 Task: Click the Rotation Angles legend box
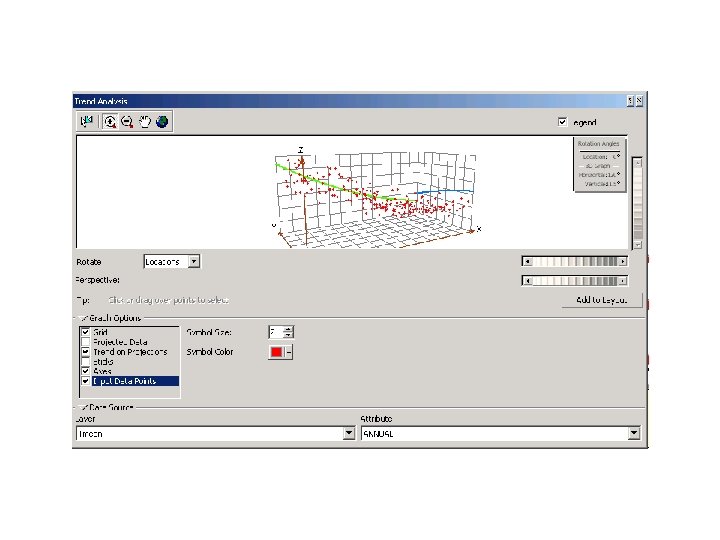coord(599,164)
